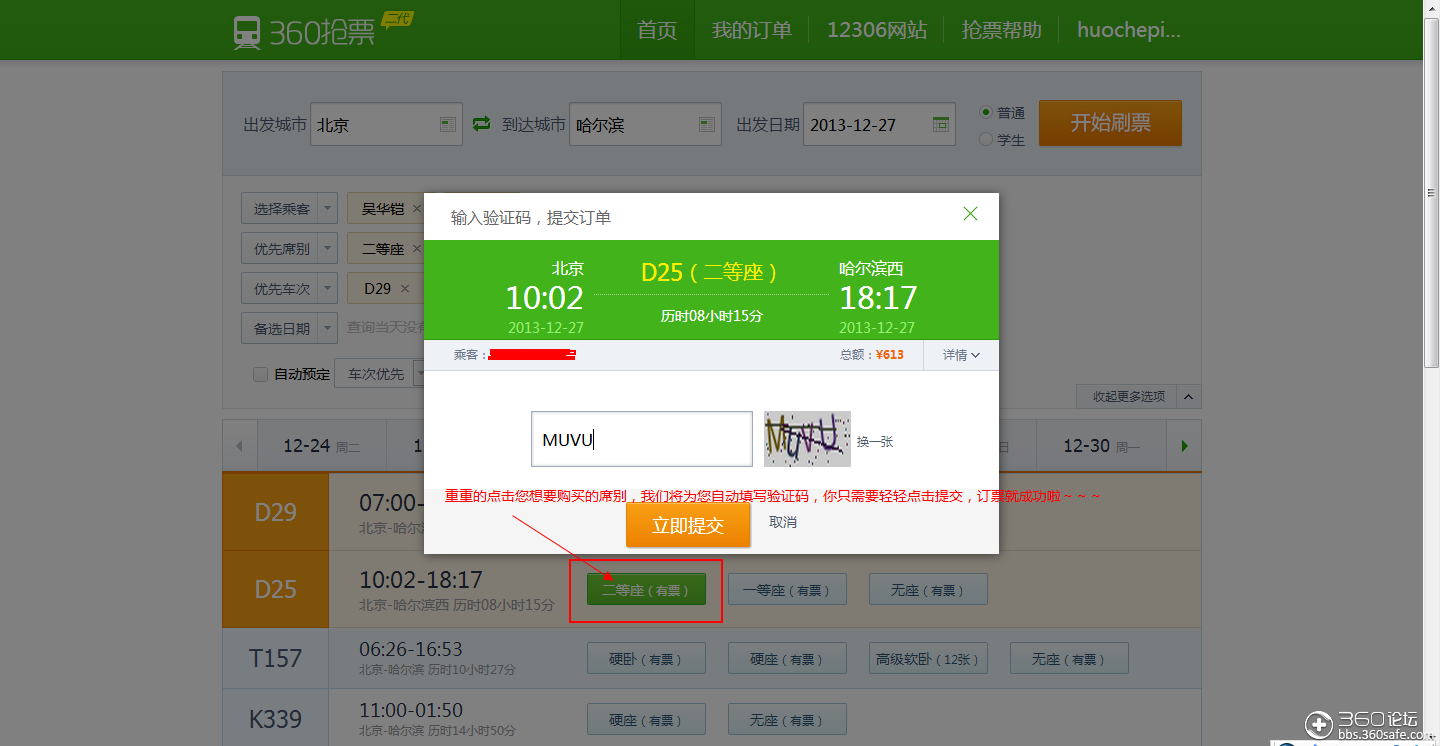Click the 10:02-18:17 time for D25
The width and height of the screenshot is (1440, 746).
click(x=421, y=580)
